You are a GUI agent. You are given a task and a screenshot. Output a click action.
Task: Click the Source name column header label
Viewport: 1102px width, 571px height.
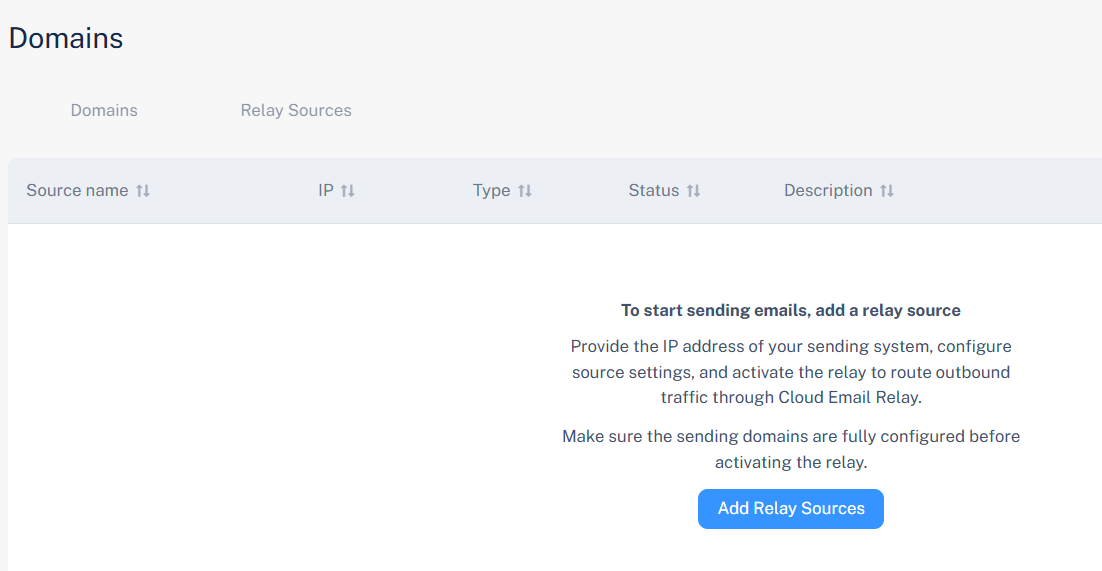(x=77, y=190)
